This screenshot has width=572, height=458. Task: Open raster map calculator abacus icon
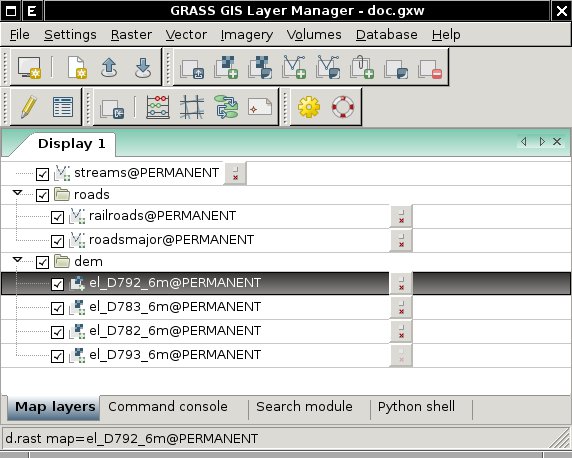(158, 107)
